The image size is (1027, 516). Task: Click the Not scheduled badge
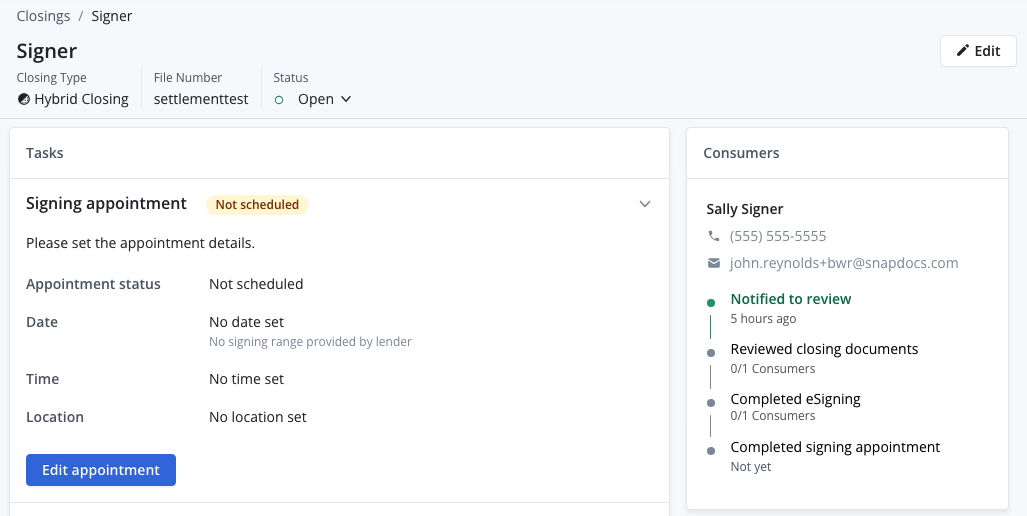tap(257, 204)
